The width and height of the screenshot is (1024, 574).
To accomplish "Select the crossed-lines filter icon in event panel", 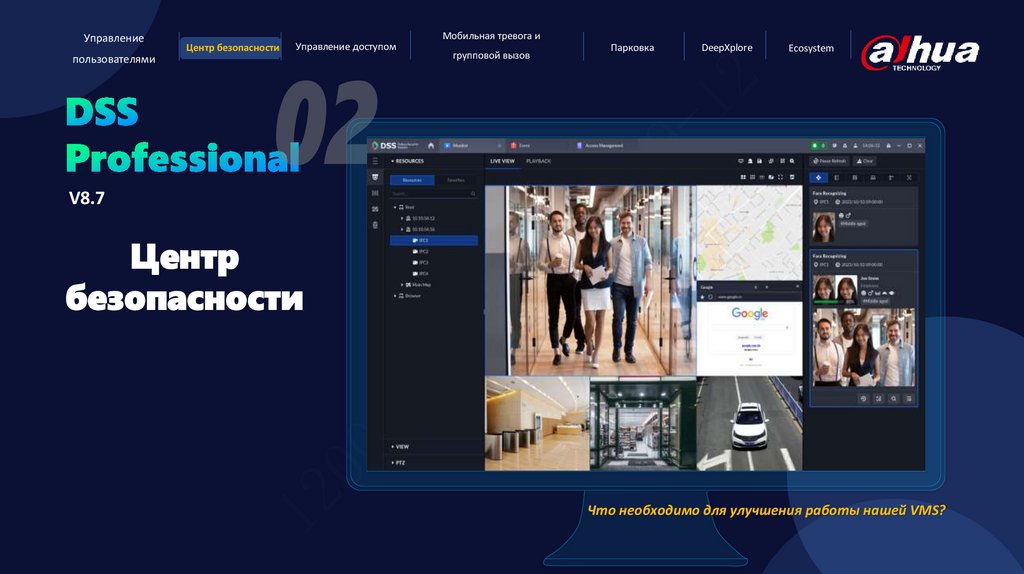I will pyautogui.click(x=909, y=178).
